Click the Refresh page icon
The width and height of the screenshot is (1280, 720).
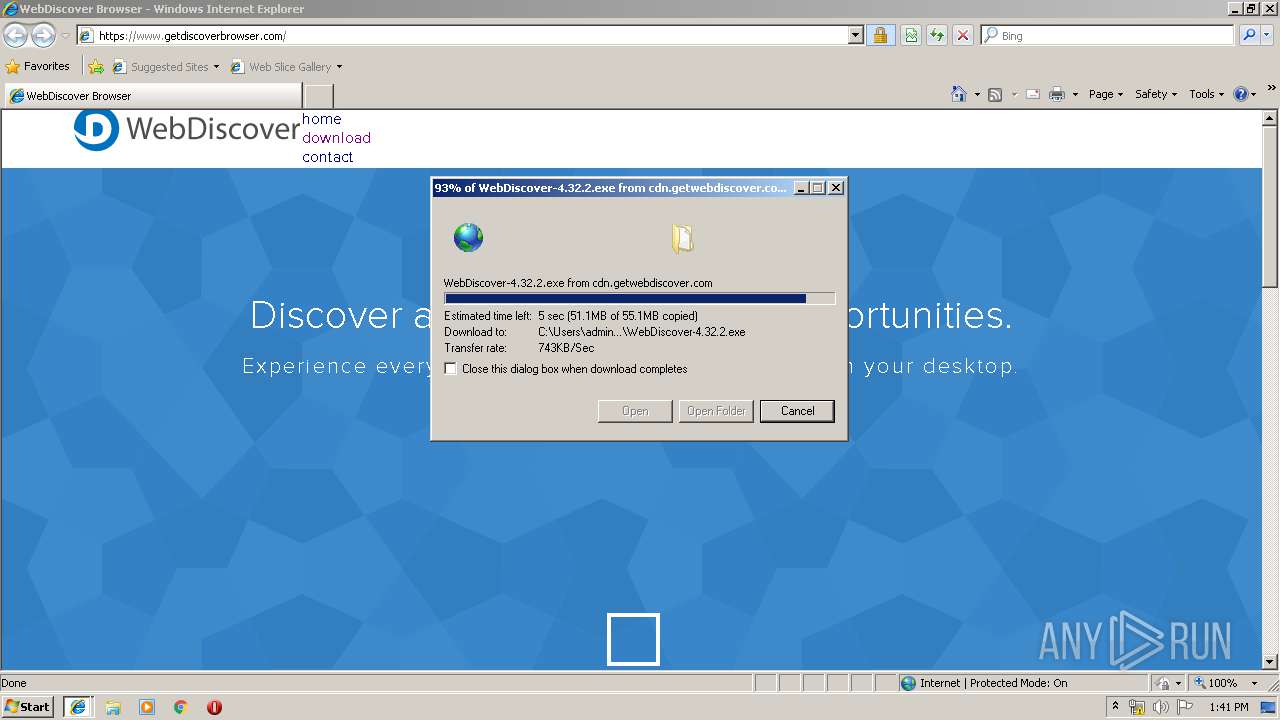click(x=937, y=36)
